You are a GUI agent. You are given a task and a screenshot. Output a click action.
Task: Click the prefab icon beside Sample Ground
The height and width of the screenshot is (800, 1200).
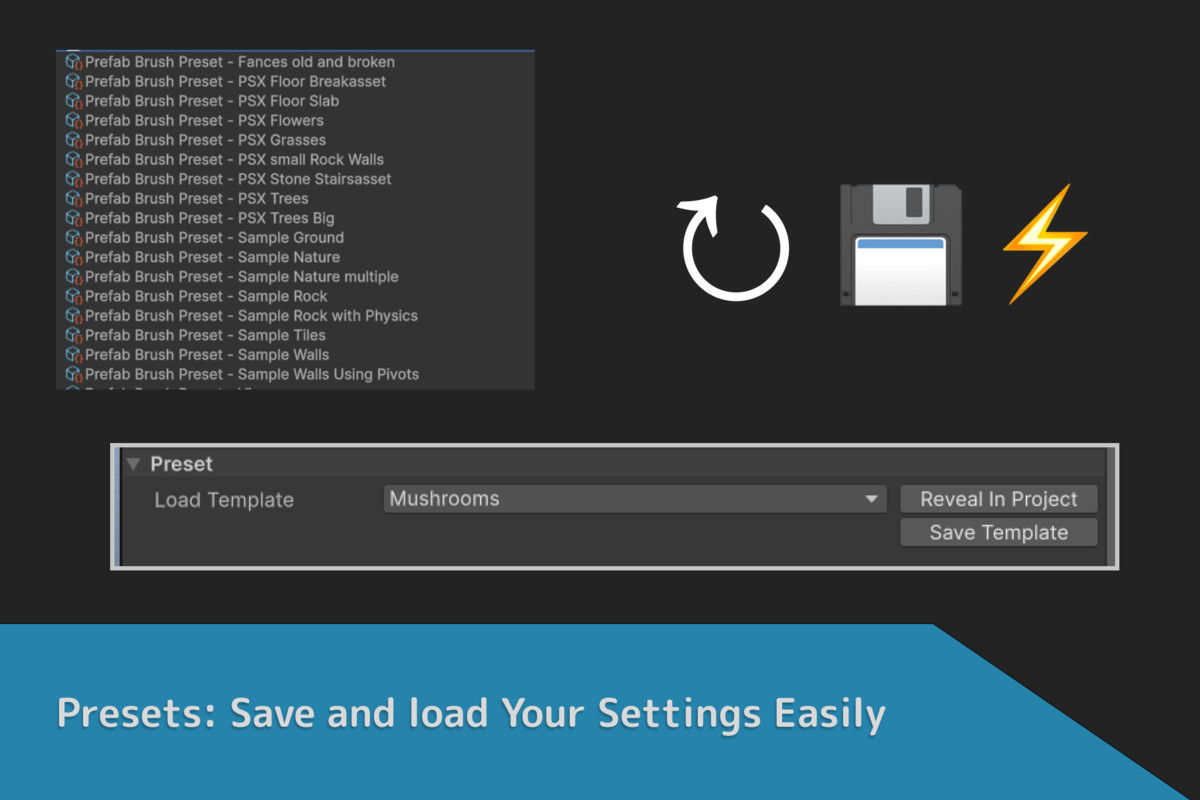[74, 238]
